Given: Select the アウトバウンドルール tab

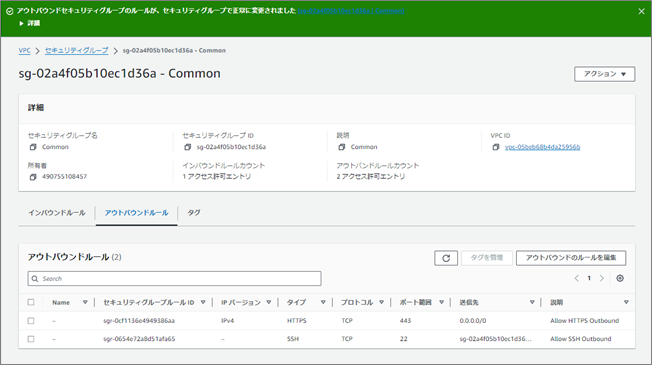Looking at the screenshot, I should point(136,213).
